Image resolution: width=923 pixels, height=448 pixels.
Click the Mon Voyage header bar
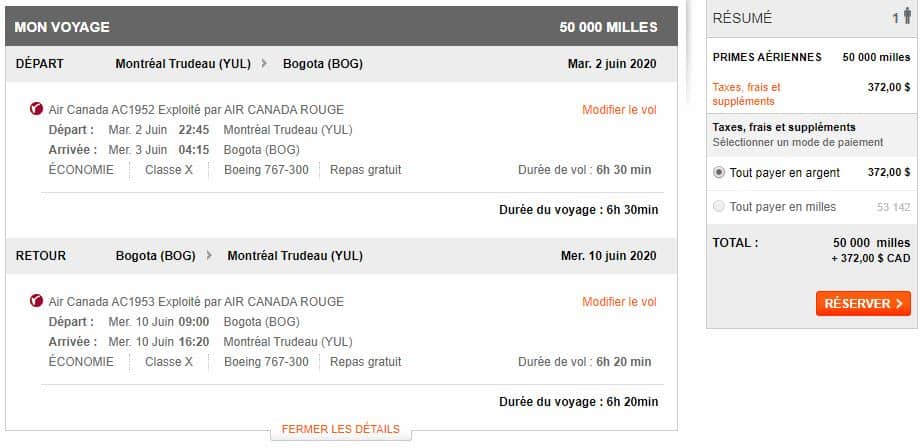point(62,27)
